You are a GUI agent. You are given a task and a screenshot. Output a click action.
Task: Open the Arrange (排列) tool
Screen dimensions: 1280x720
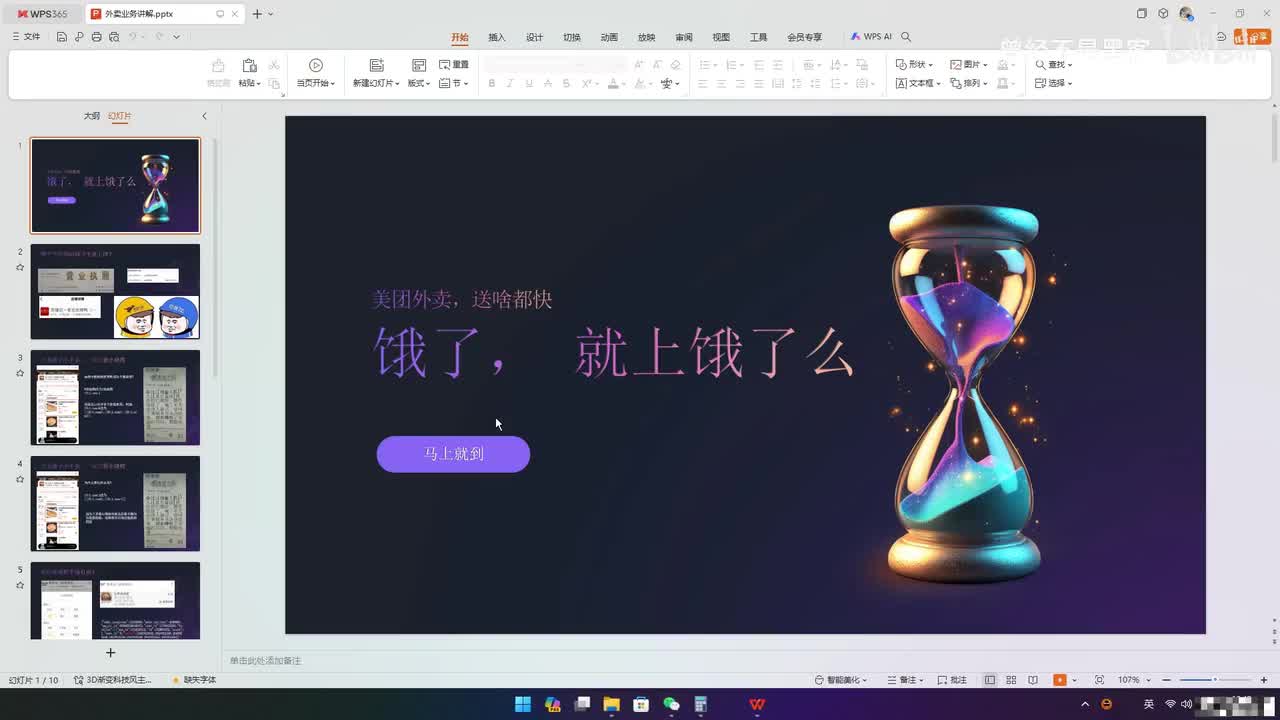968,83
